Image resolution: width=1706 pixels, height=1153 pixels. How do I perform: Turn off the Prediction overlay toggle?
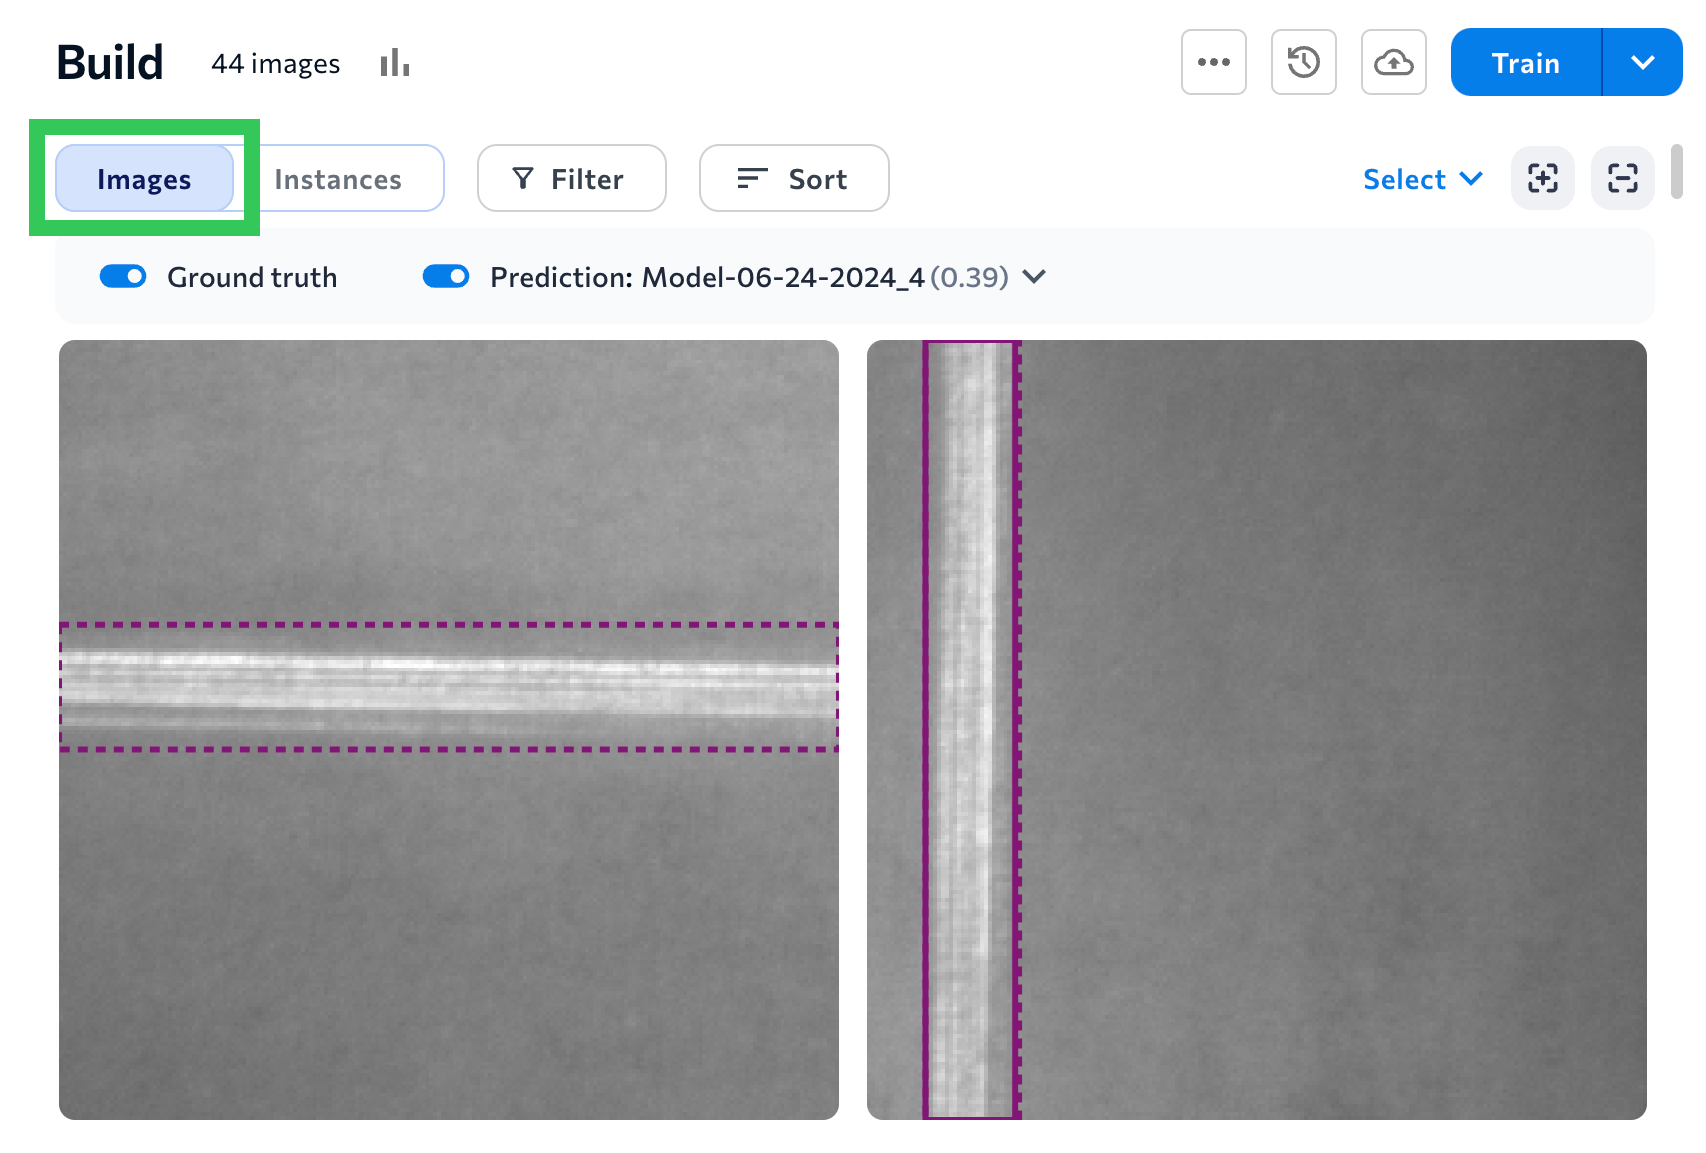[446, 276]
